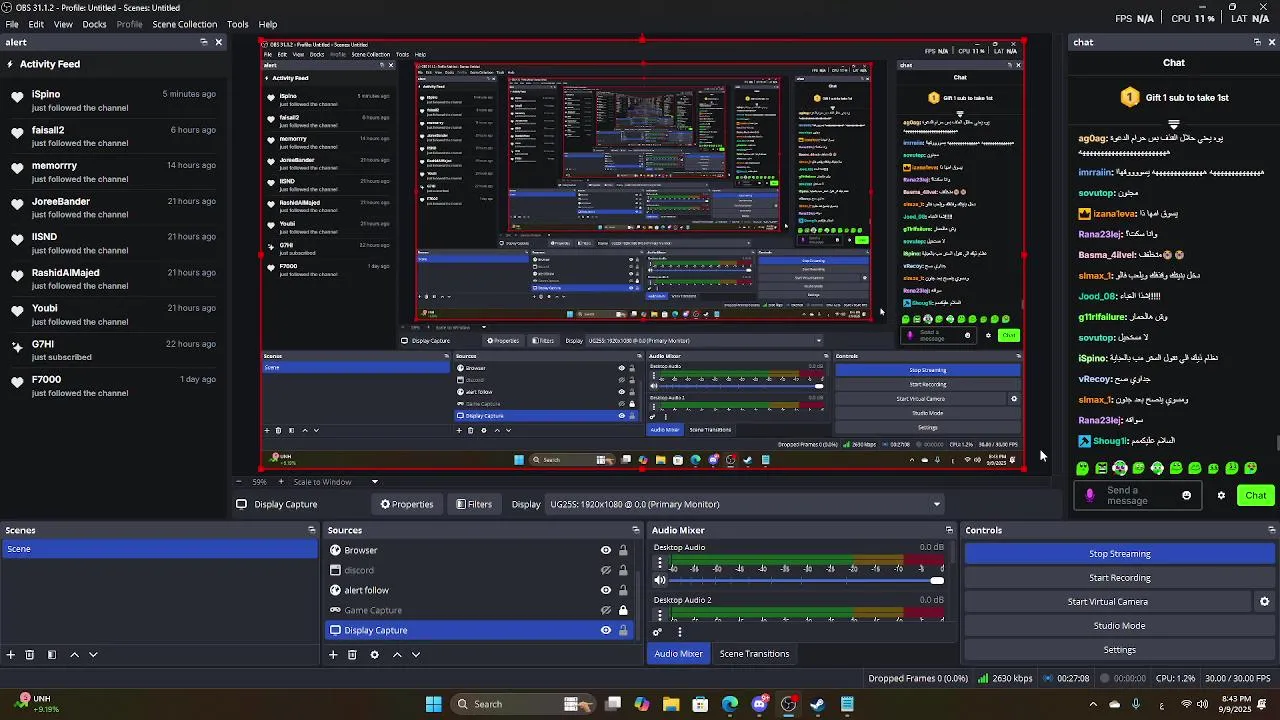Viewport: 1280px width, 720px height.
Task: Switch to the Scene Transitions tab
Action: pyautogui.click(x=754, y=654)
